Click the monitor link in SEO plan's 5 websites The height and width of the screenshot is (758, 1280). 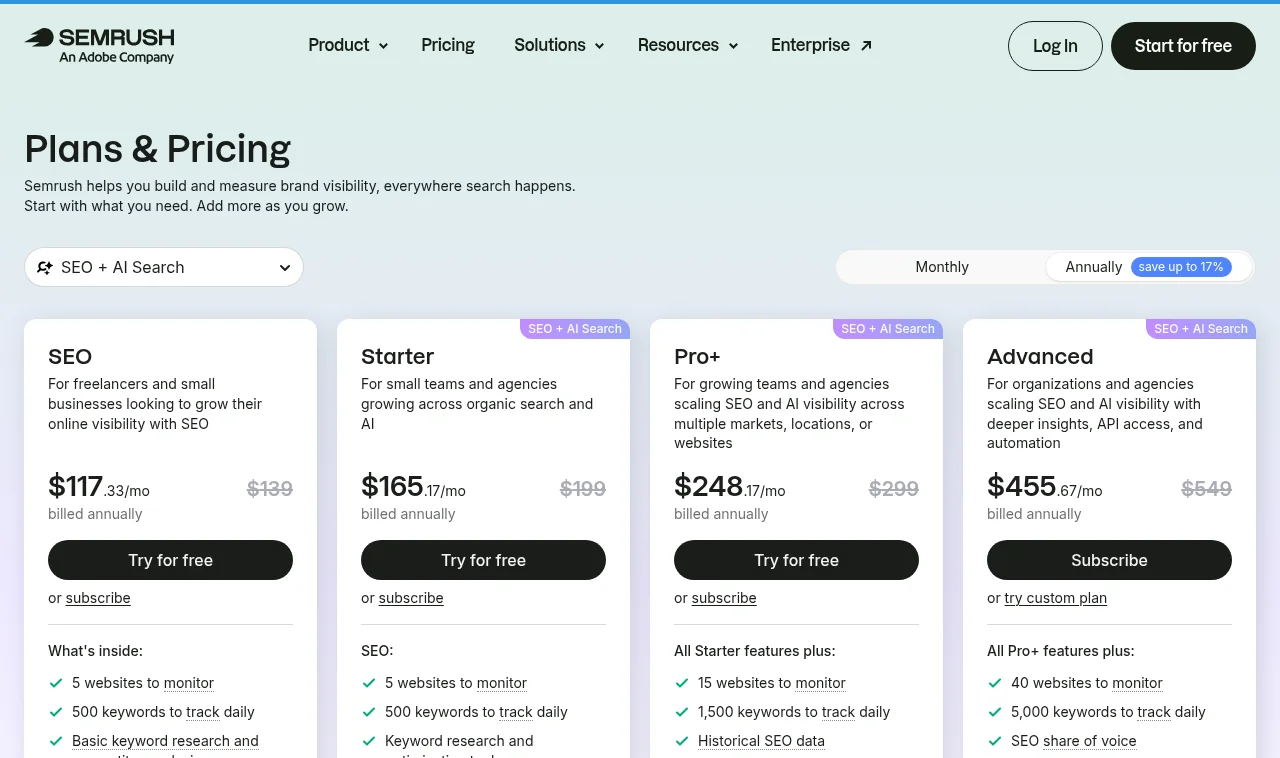coord(189,683)
